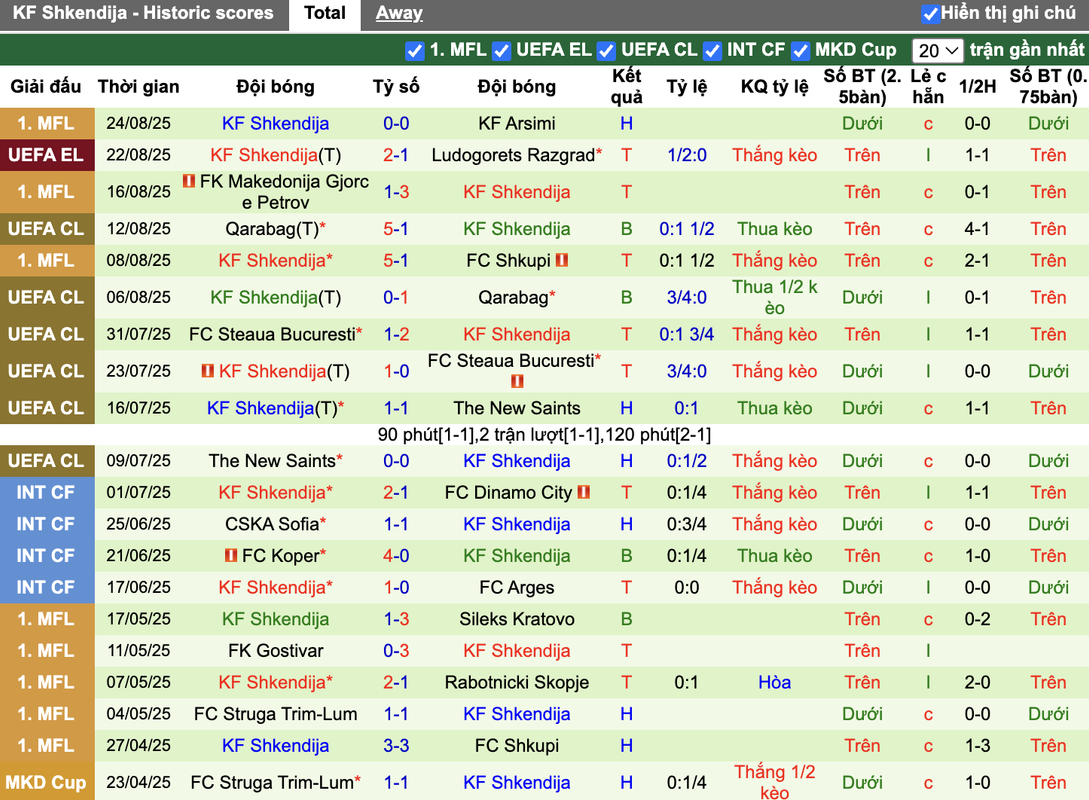The height and width of the screenshot is (800, 1089).
Task: Select the MKD Cup league label on 23/04/25
Action: pos(47,783)
